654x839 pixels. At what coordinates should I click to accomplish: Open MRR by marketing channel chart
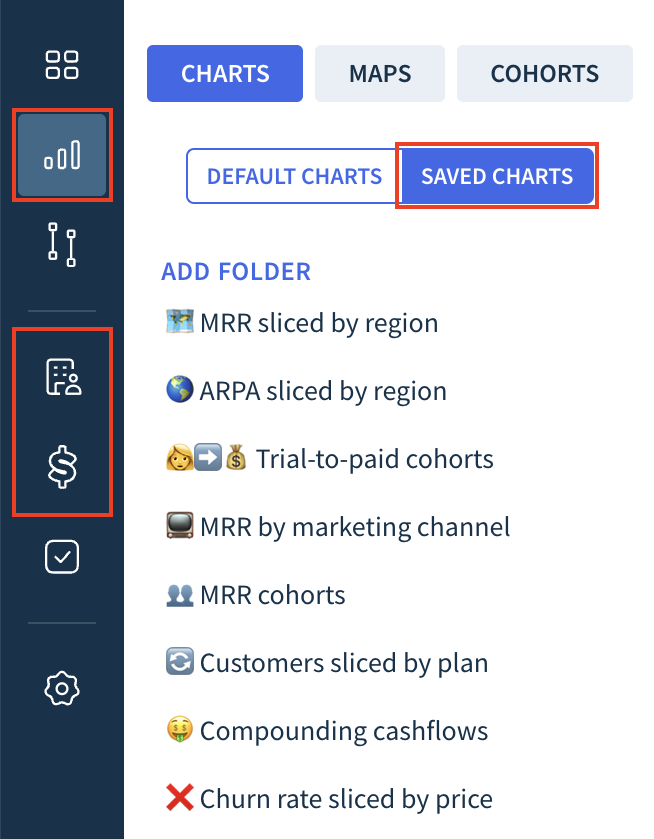(x=338, y=527)
